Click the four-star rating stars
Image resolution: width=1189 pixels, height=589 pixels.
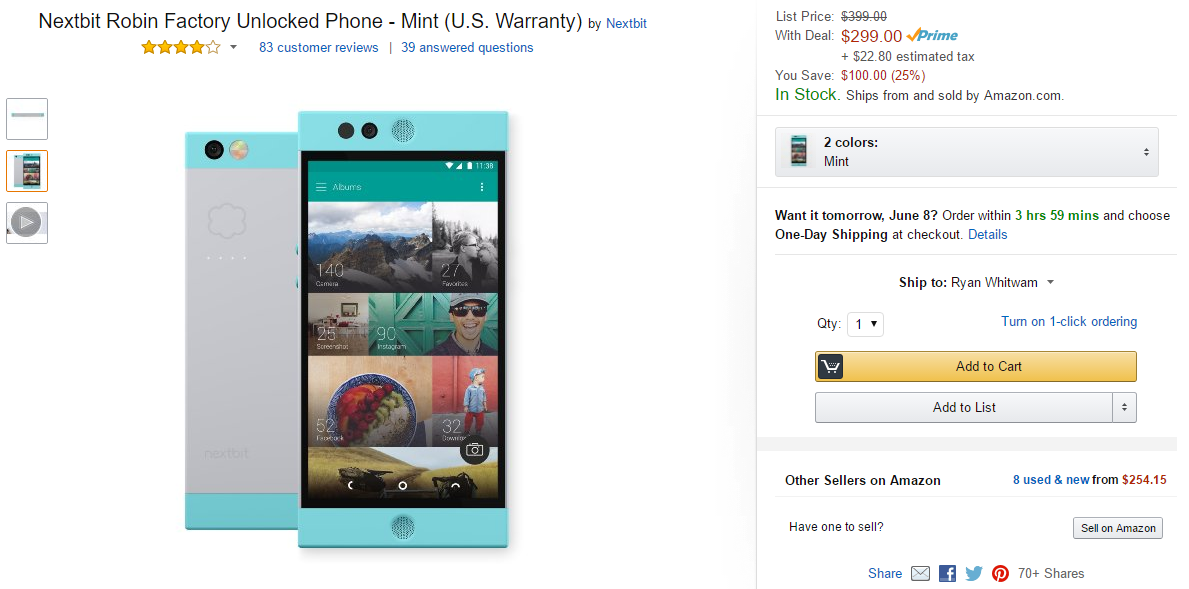[x=179, y=46]
